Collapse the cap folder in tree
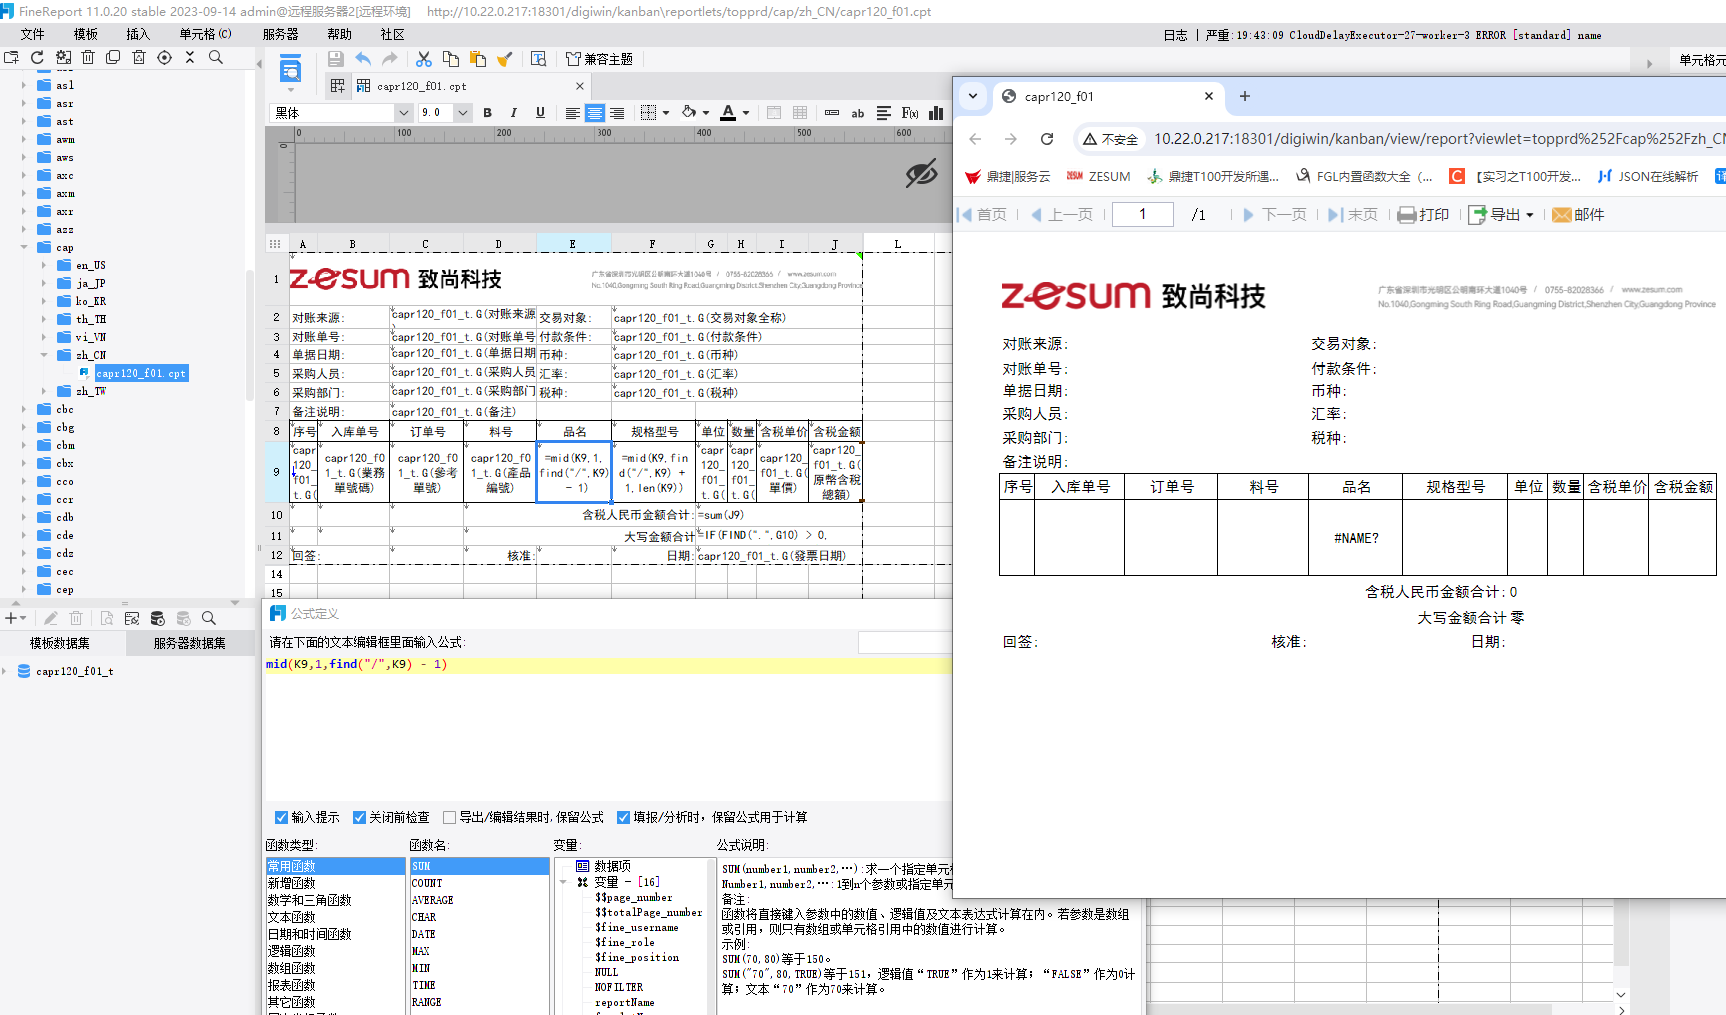 pyautogui.click(x=24, y=247)
